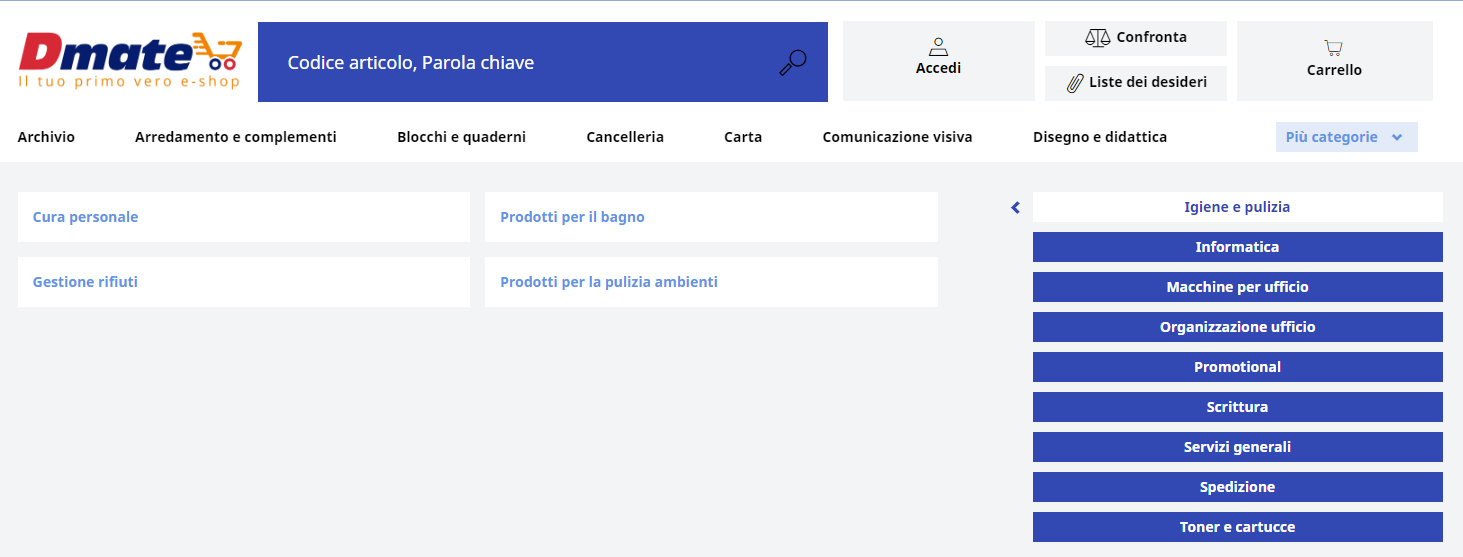This screenshot has height=557, width=1463.
Task: Open the Archivio menu item
Action: click(46, 137)
